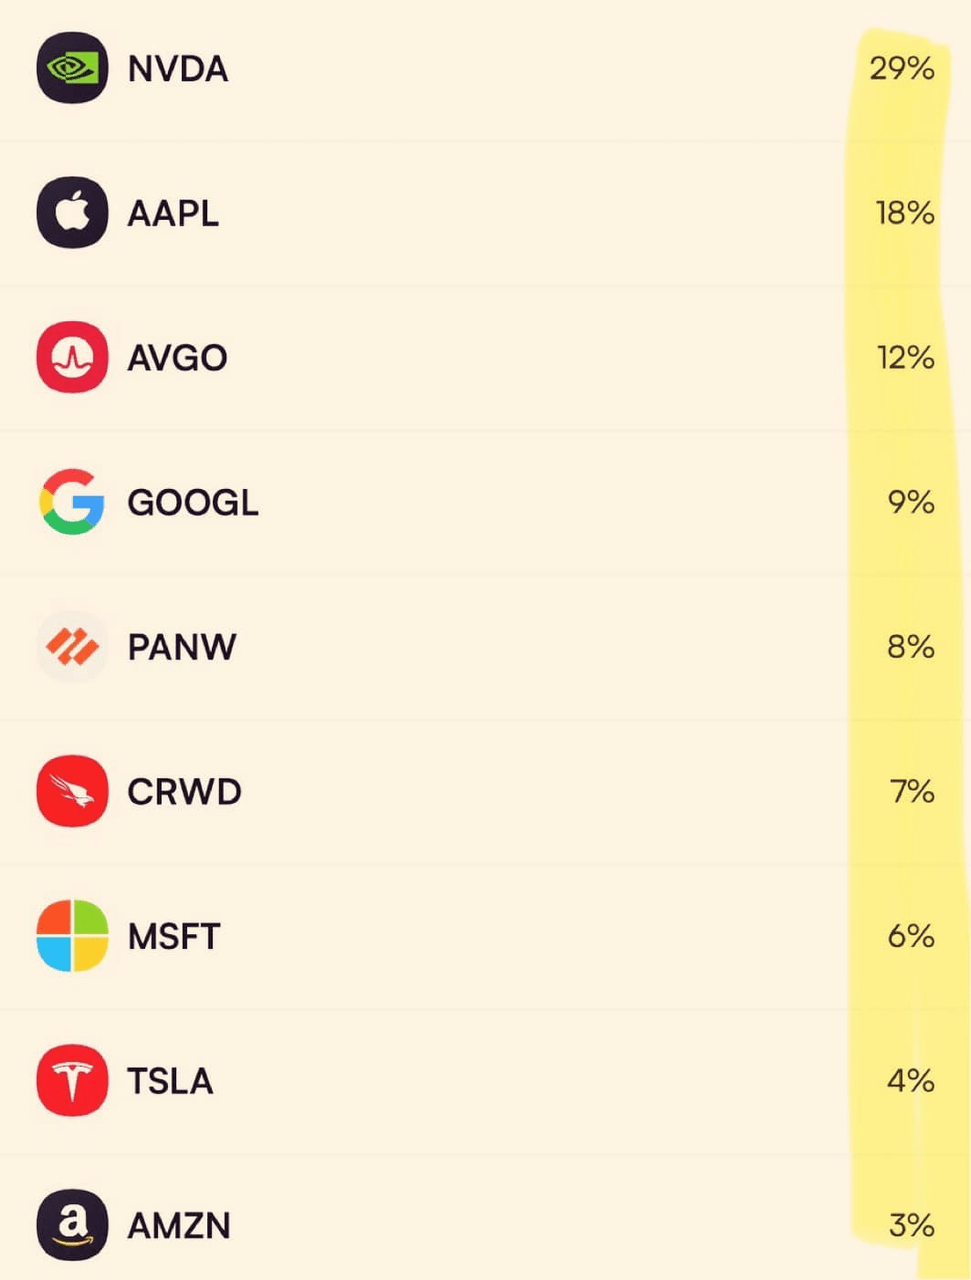Screen dimensions: 971x1280
Task: Open the NVDA ticker label
Action: tap(178, 69)
